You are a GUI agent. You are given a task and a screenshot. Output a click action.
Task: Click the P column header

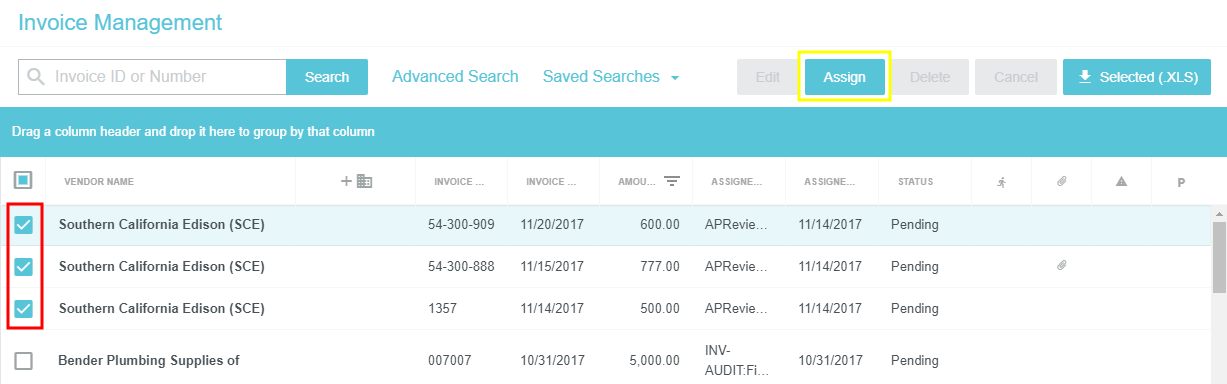(x=1181, y=182)
